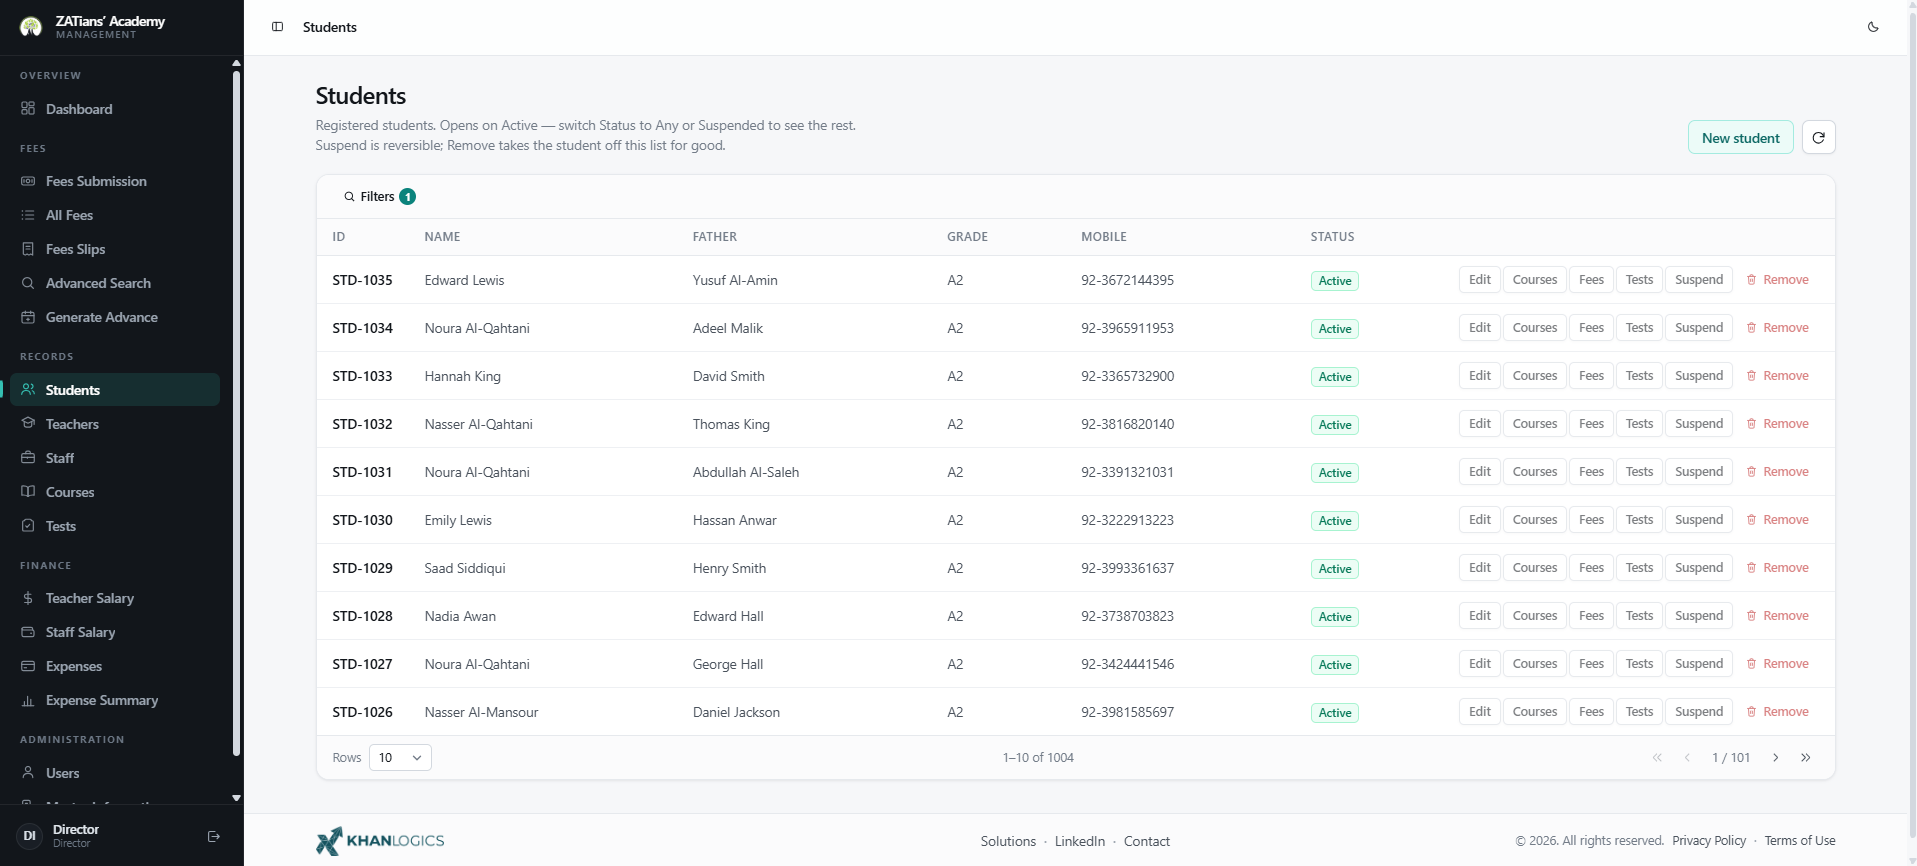This screenshot has width=1917, height=866.
Task: Click the Dashboard grid icon
Action: 28,109
